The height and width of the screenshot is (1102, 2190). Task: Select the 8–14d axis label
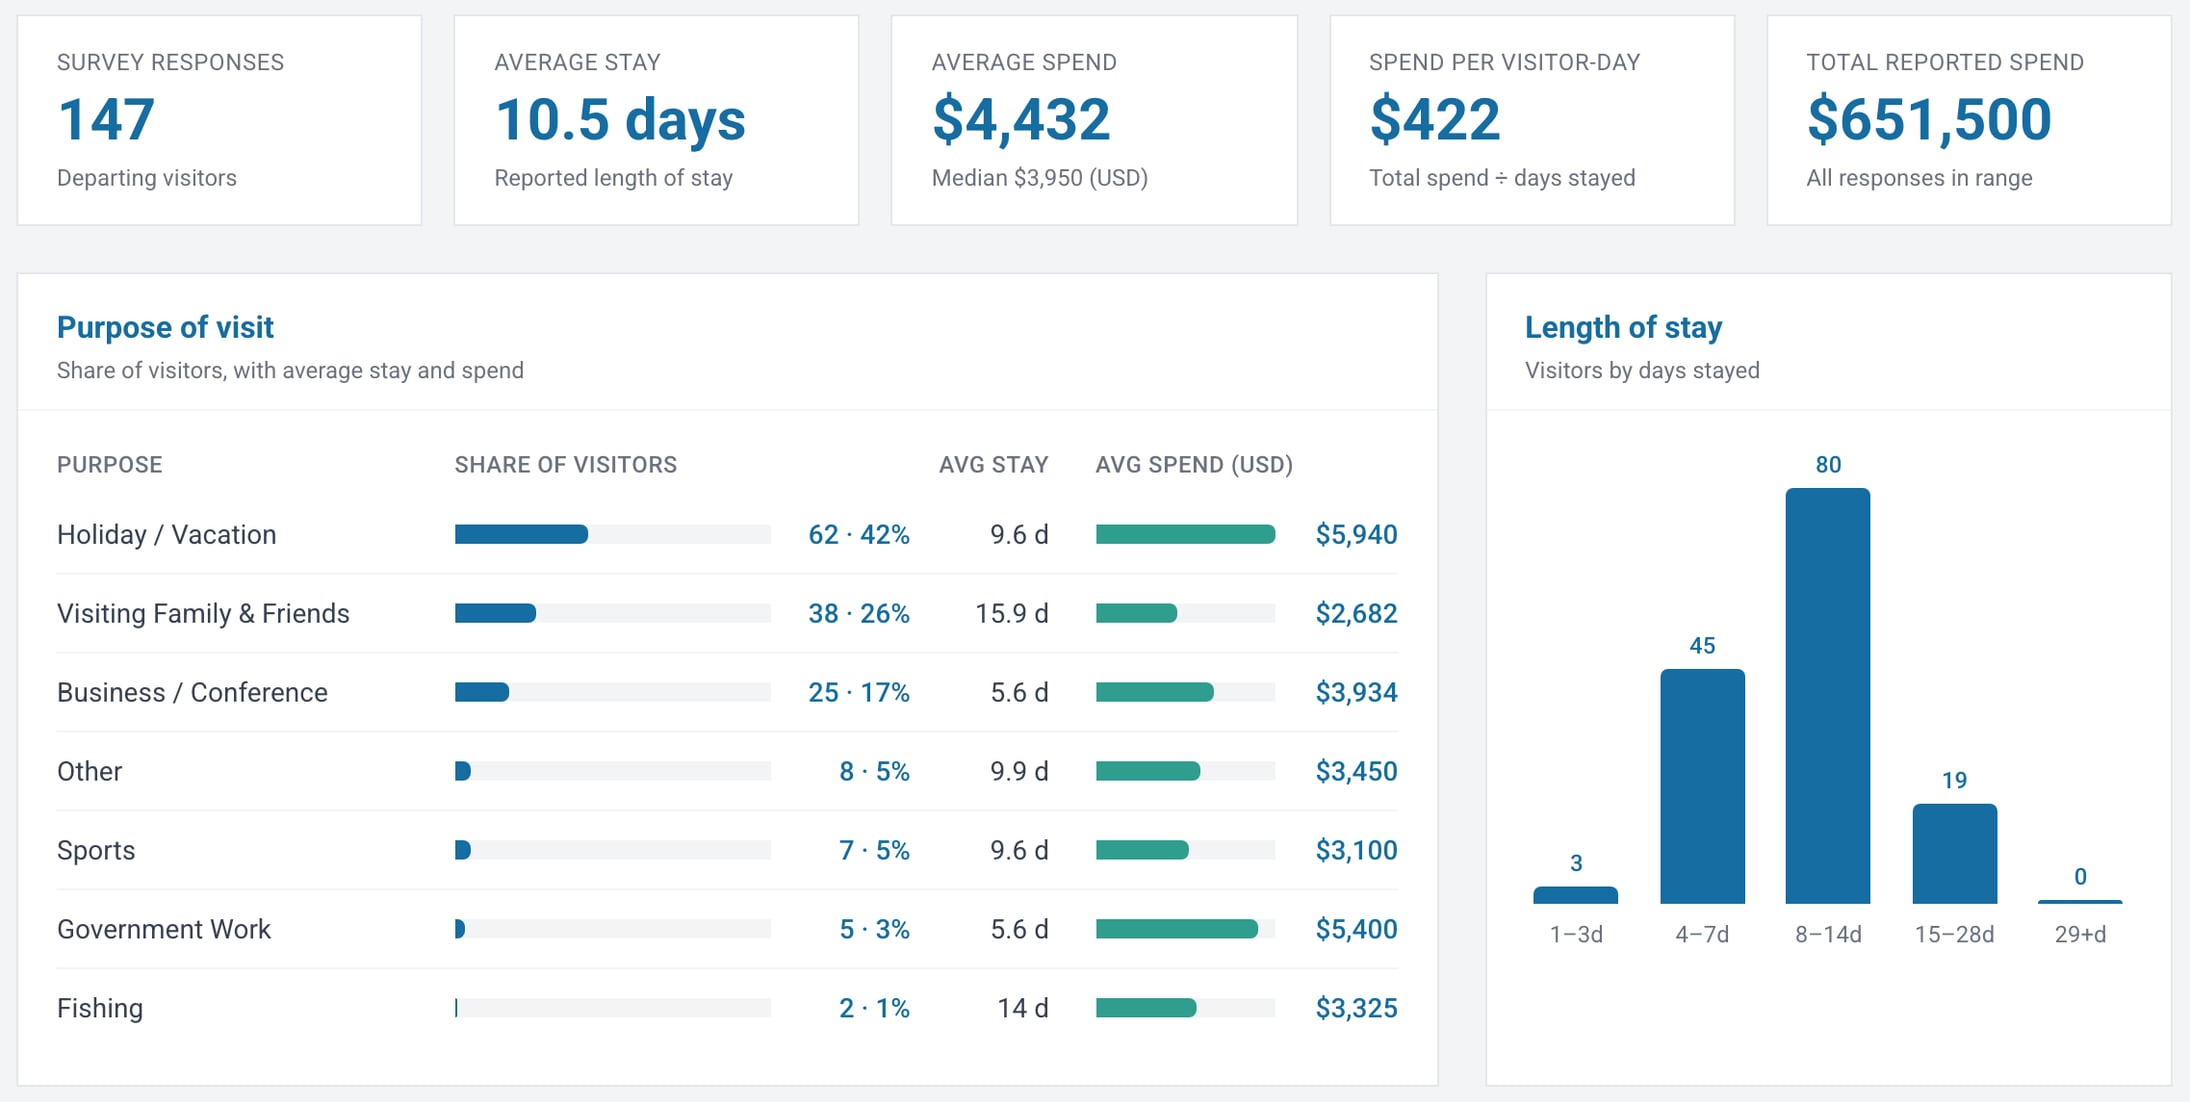click(x=1828, y=935)
